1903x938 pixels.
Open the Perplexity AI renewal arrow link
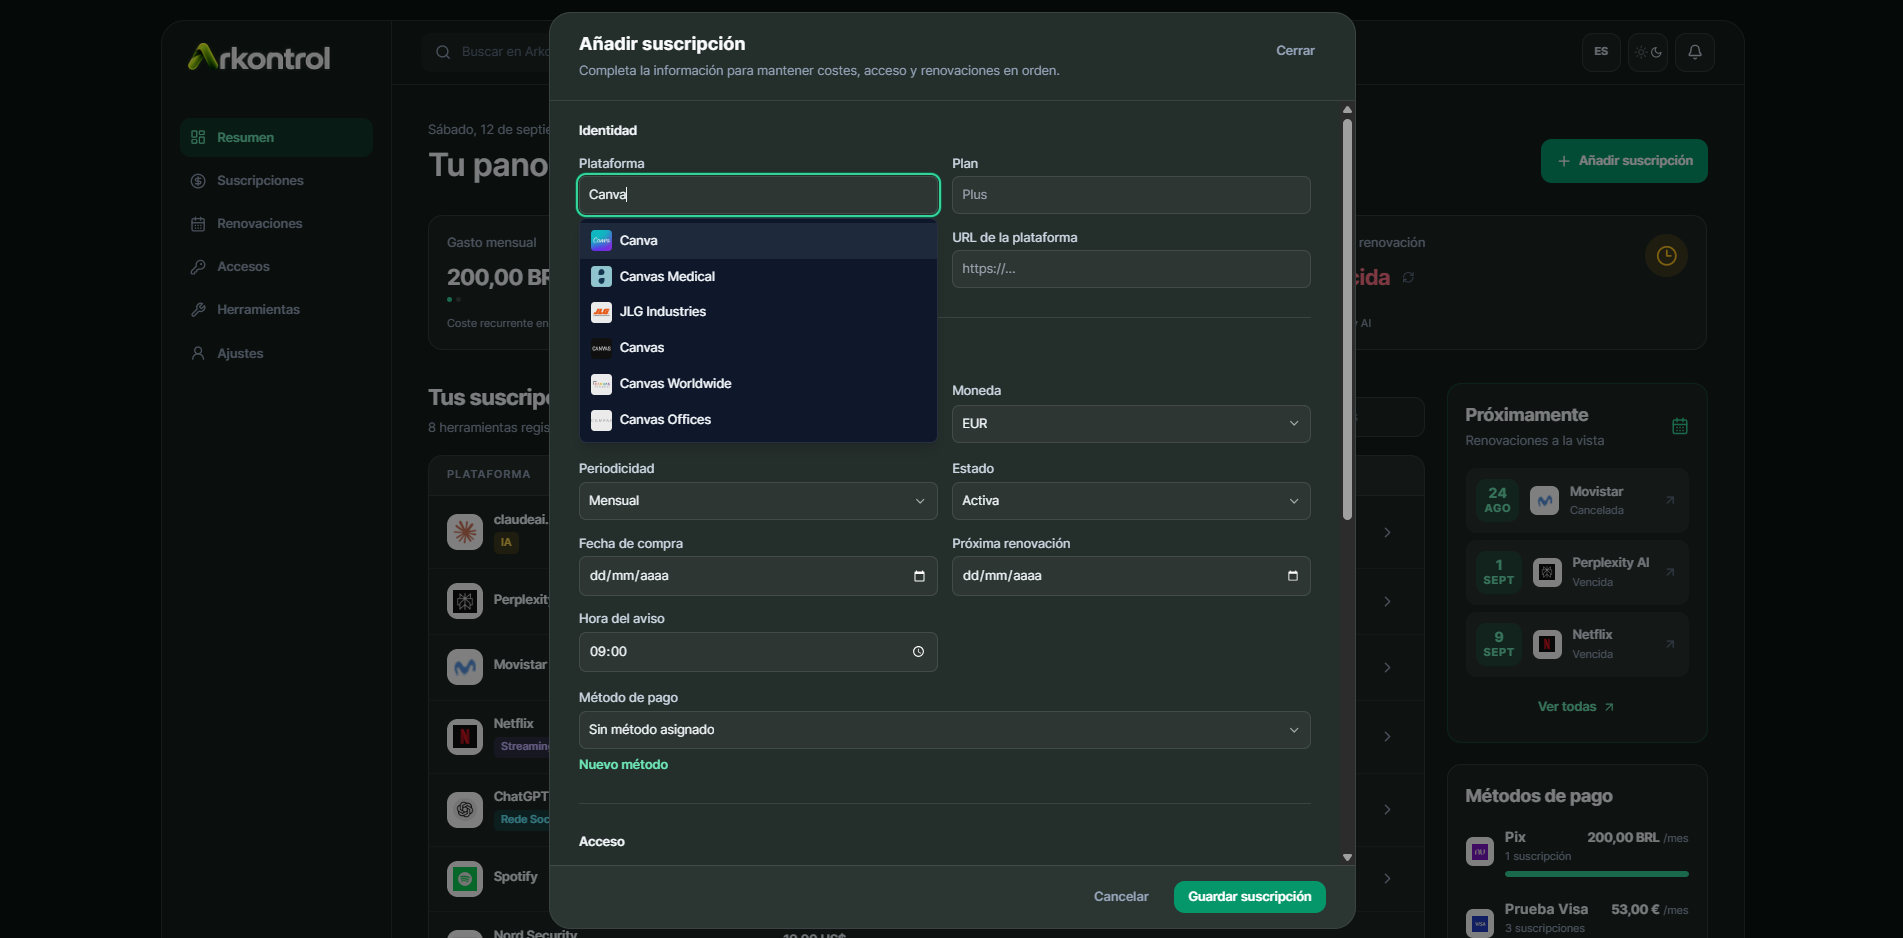click(x=1670, y=572)
